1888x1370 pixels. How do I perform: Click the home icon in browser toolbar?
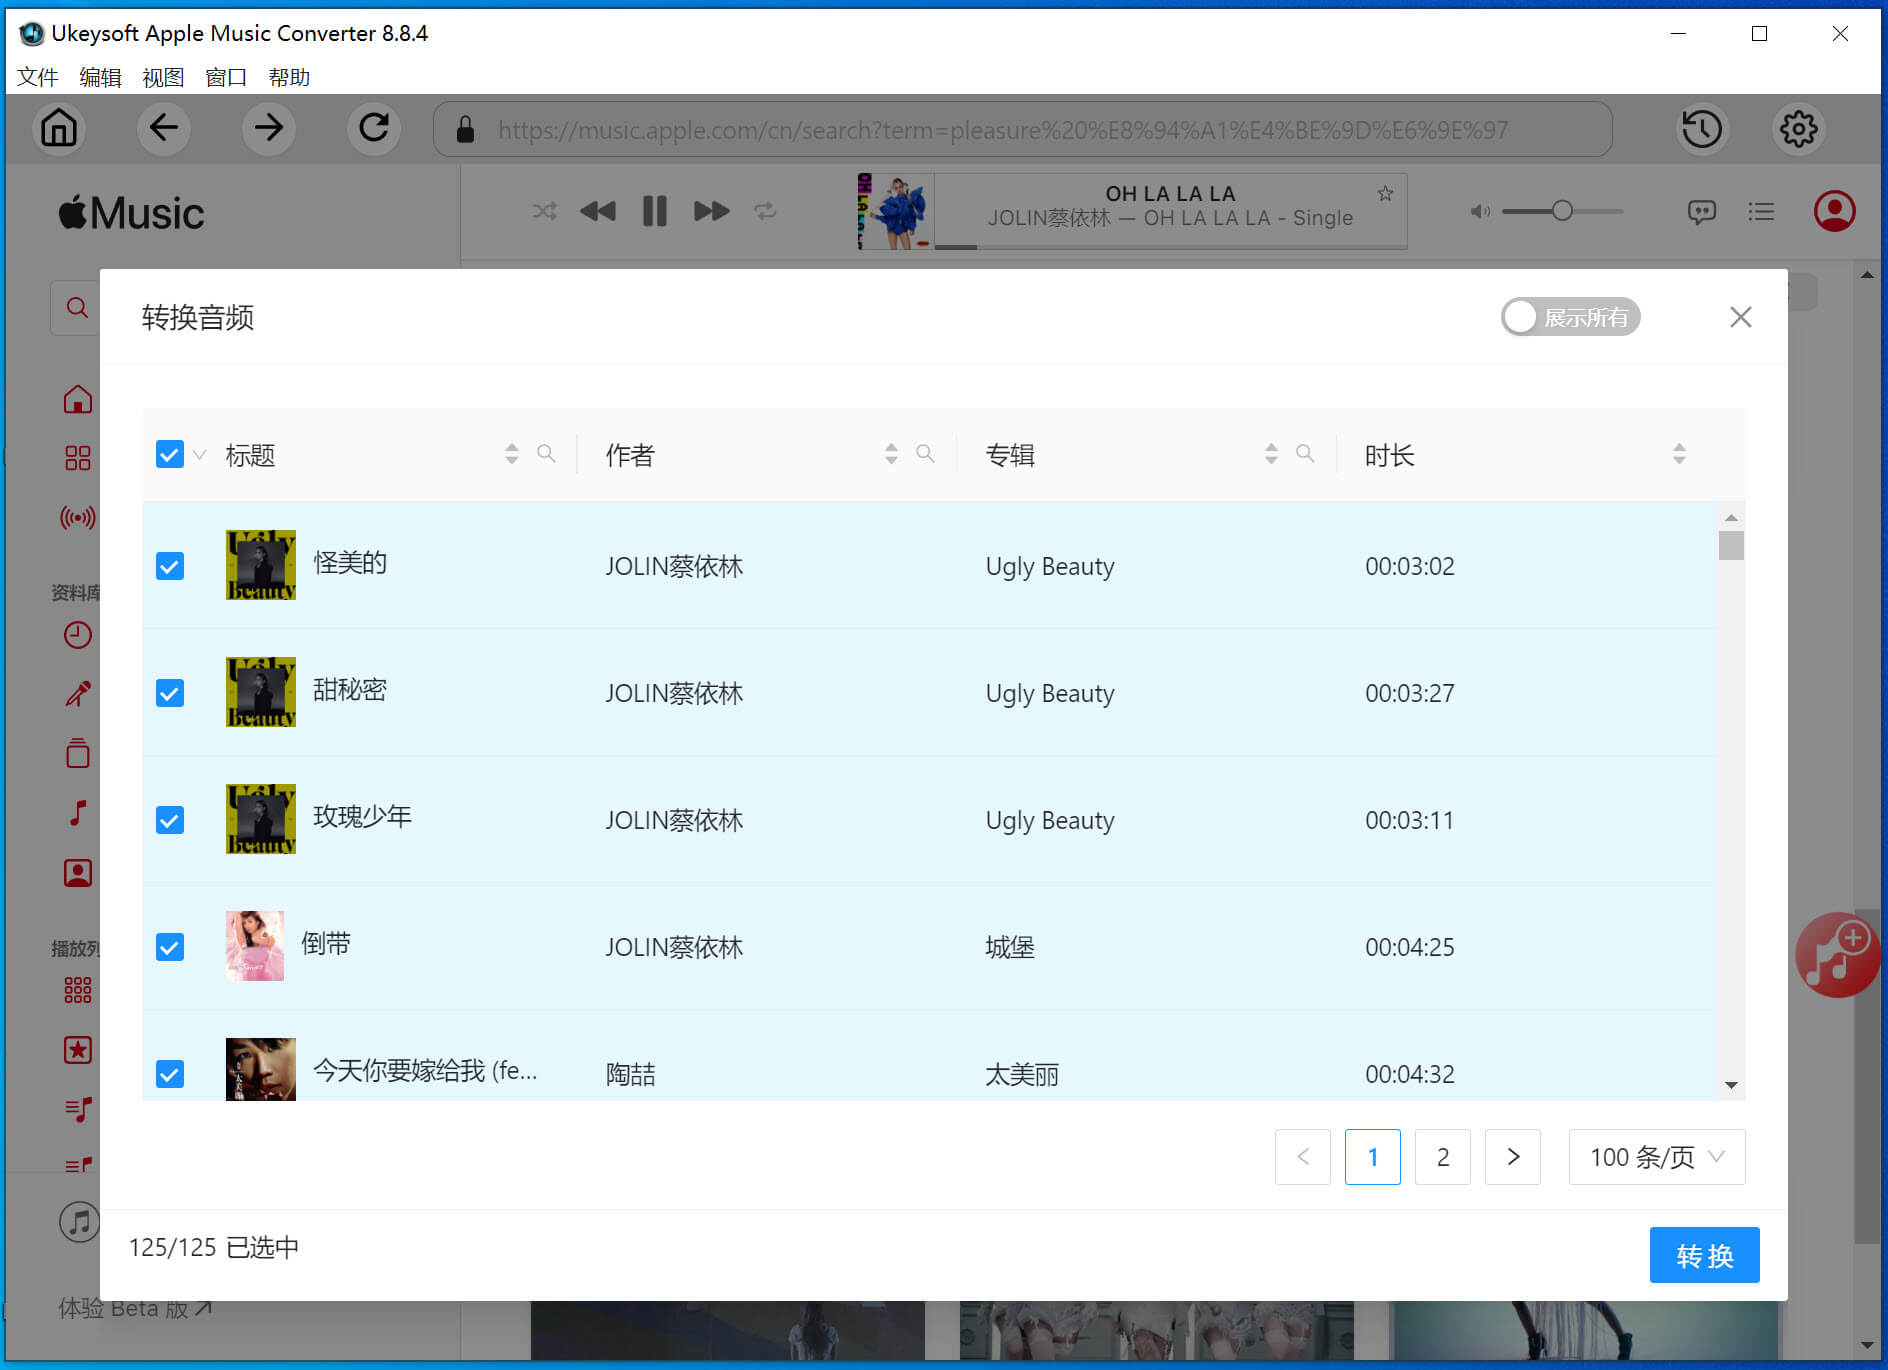59,129
